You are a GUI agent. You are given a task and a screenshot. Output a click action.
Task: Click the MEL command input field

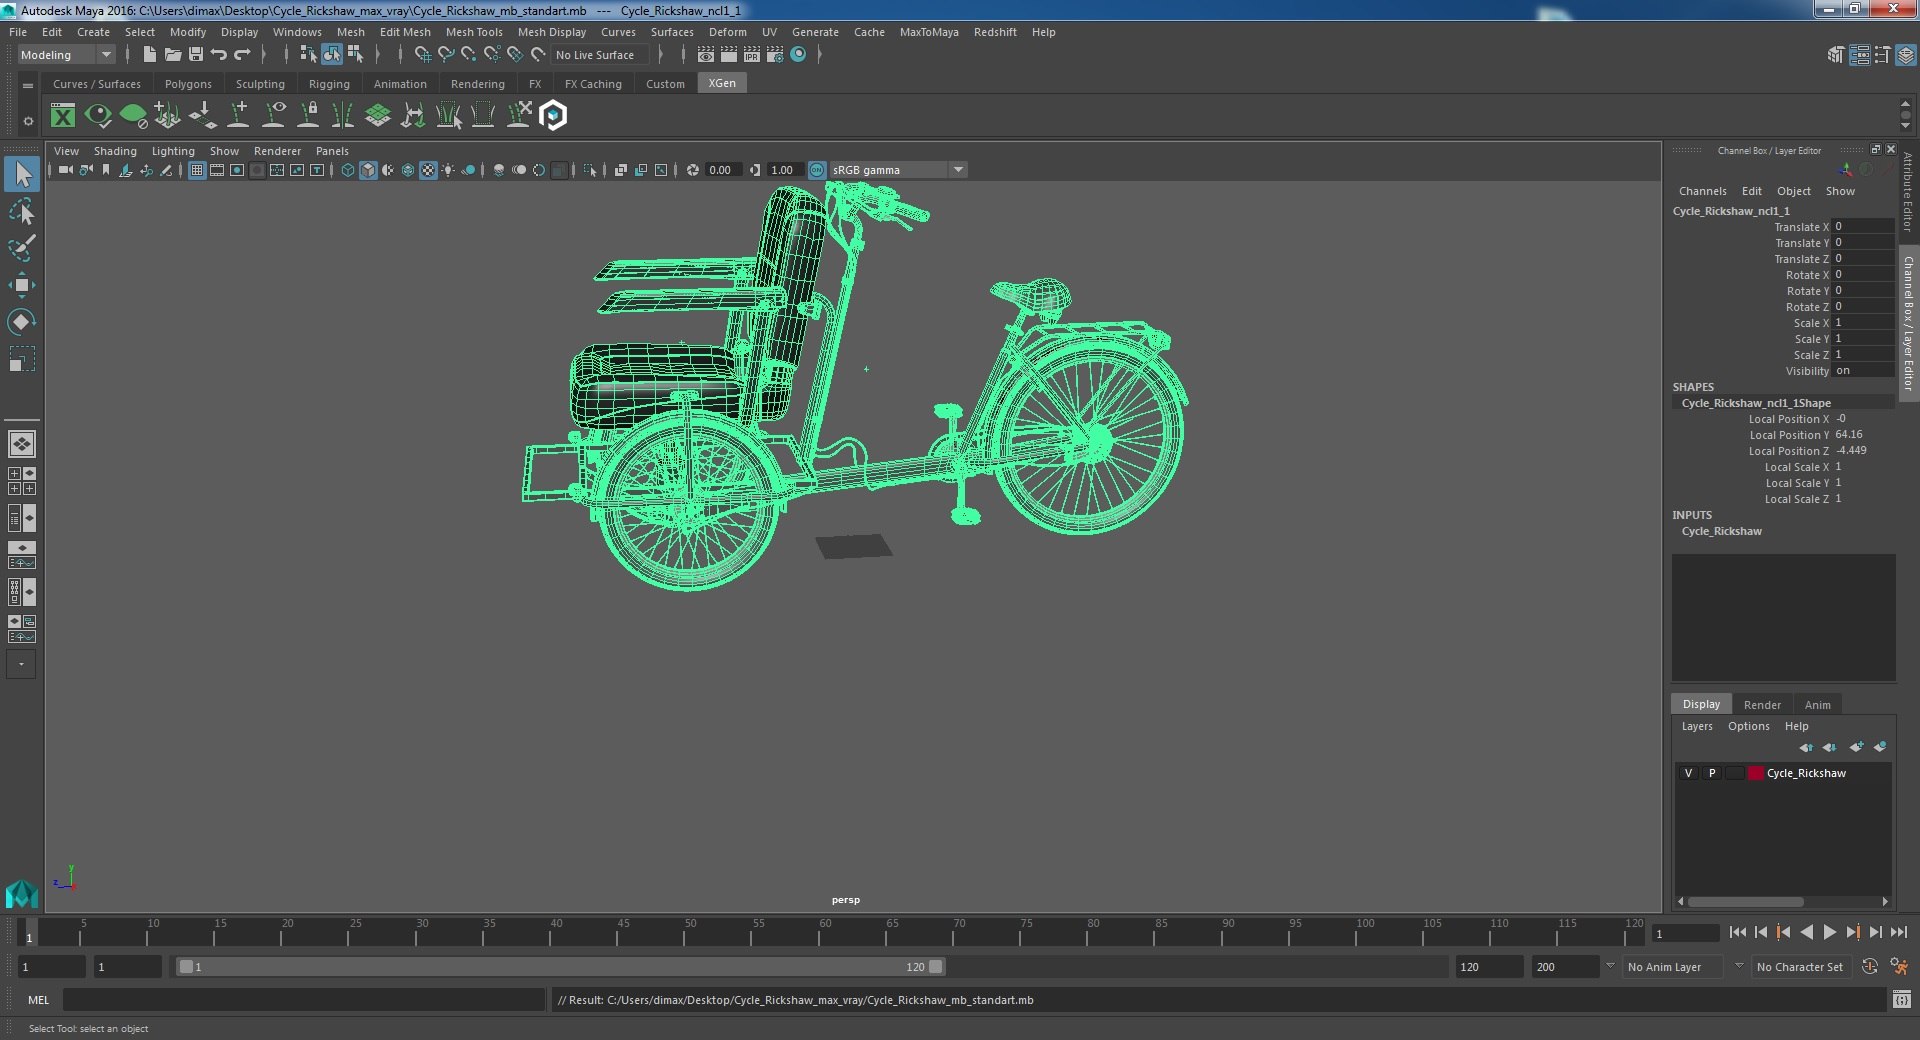[x=304, y=1000]
